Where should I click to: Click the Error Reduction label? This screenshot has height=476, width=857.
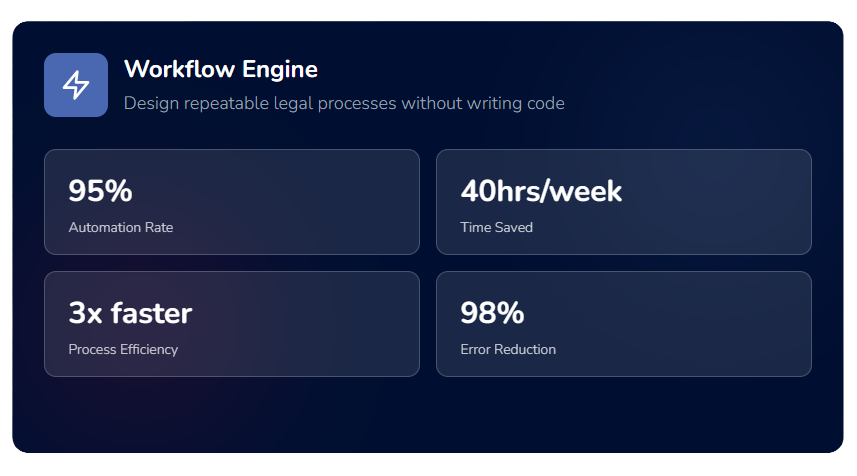[x=508, y=350]
